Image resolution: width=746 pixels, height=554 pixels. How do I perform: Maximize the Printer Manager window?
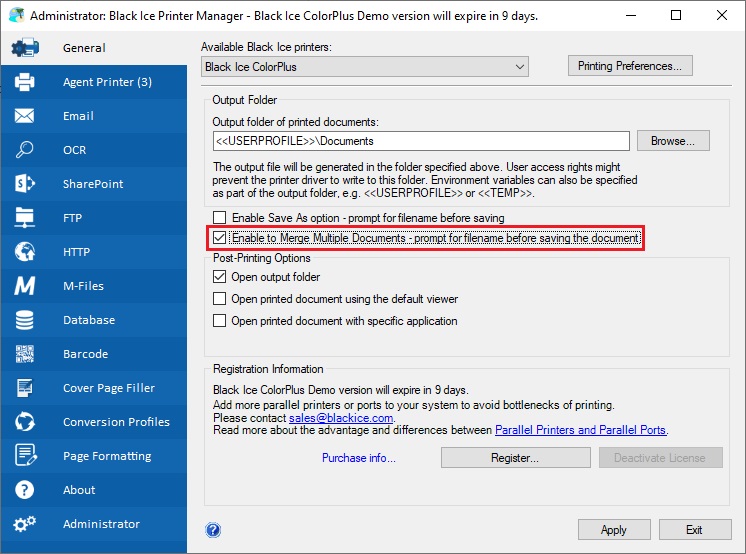pyautogui.click(x=676, y=15)
